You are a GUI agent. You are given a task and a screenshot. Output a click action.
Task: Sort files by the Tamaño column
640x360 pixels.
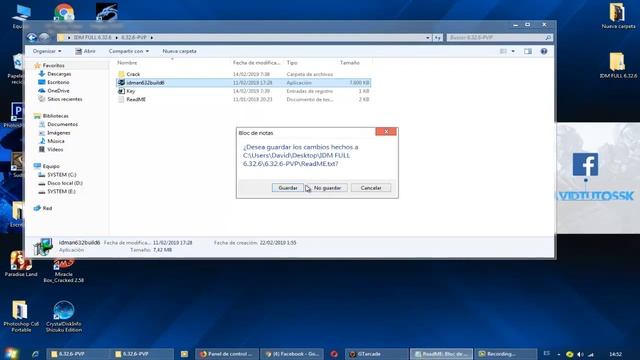pos(350,63)
